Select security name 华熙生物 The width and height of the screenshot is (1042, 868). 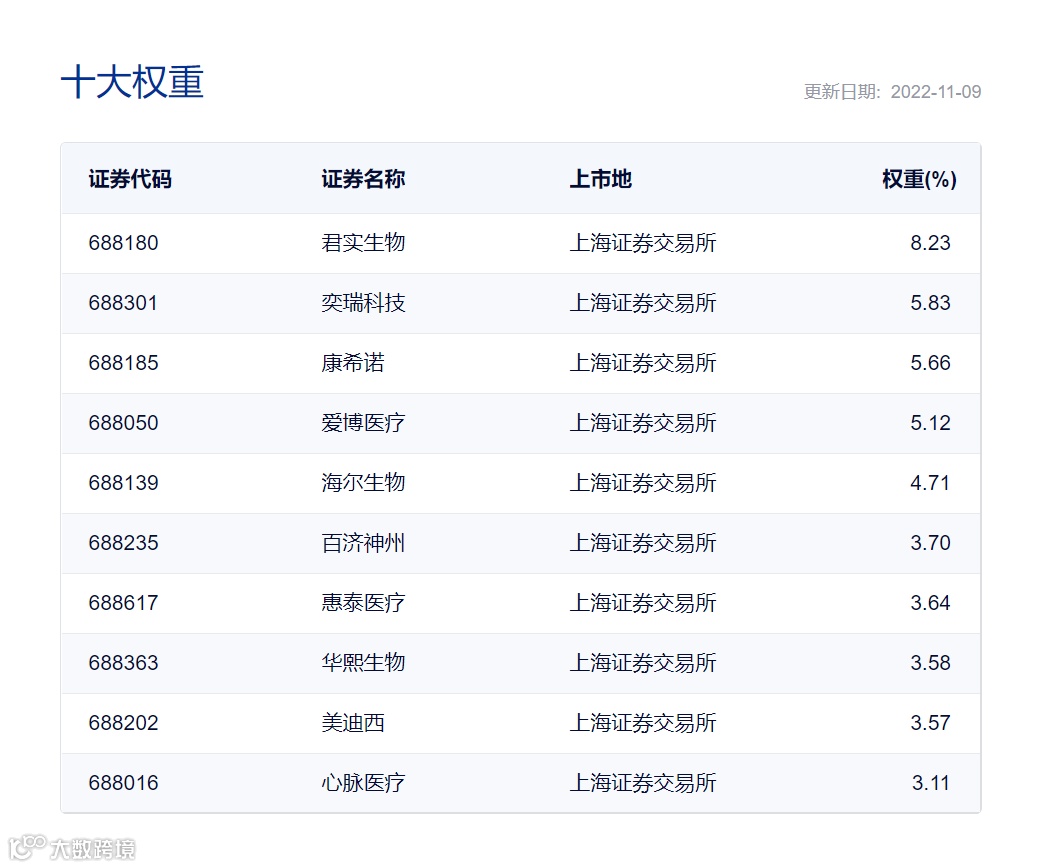[364, 663]
